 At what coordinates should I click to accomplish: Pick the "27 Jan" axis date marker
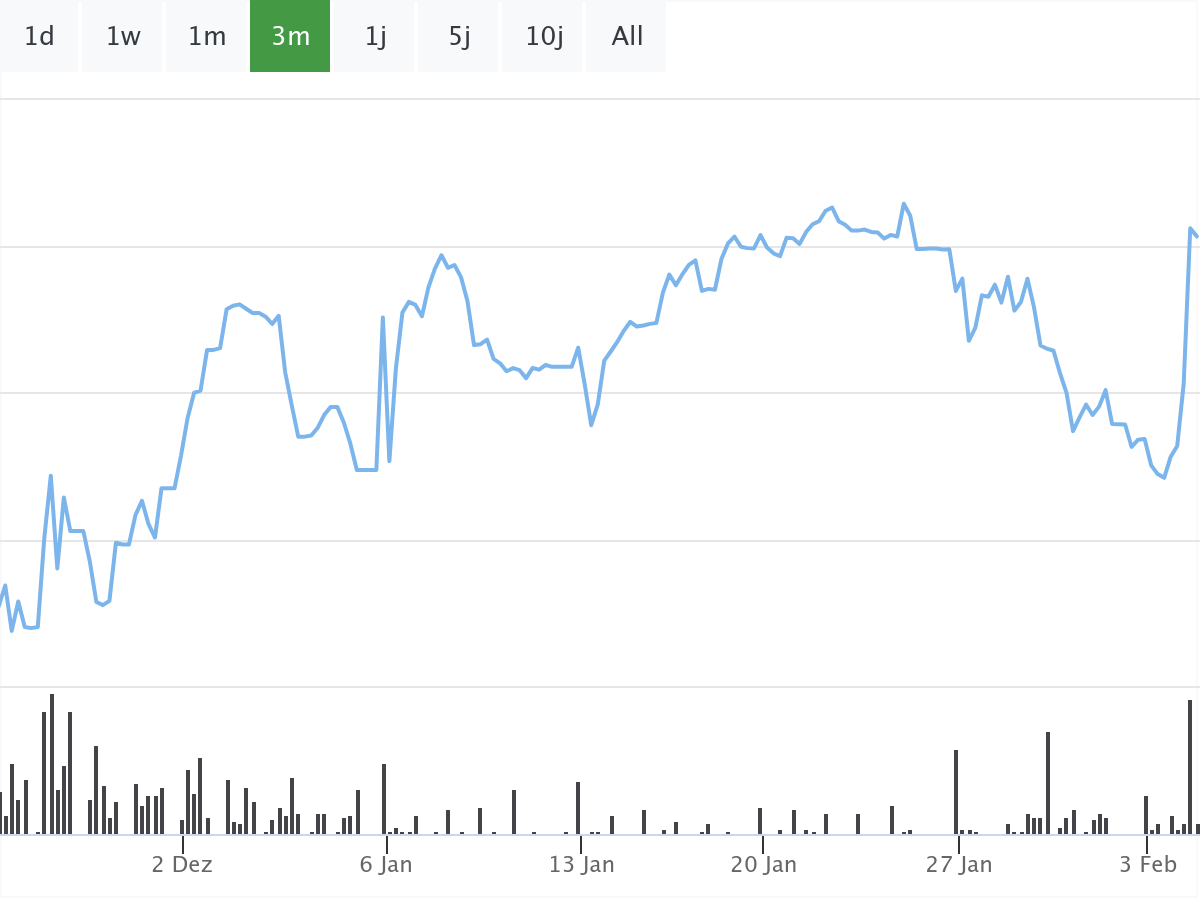click(959, 864)
